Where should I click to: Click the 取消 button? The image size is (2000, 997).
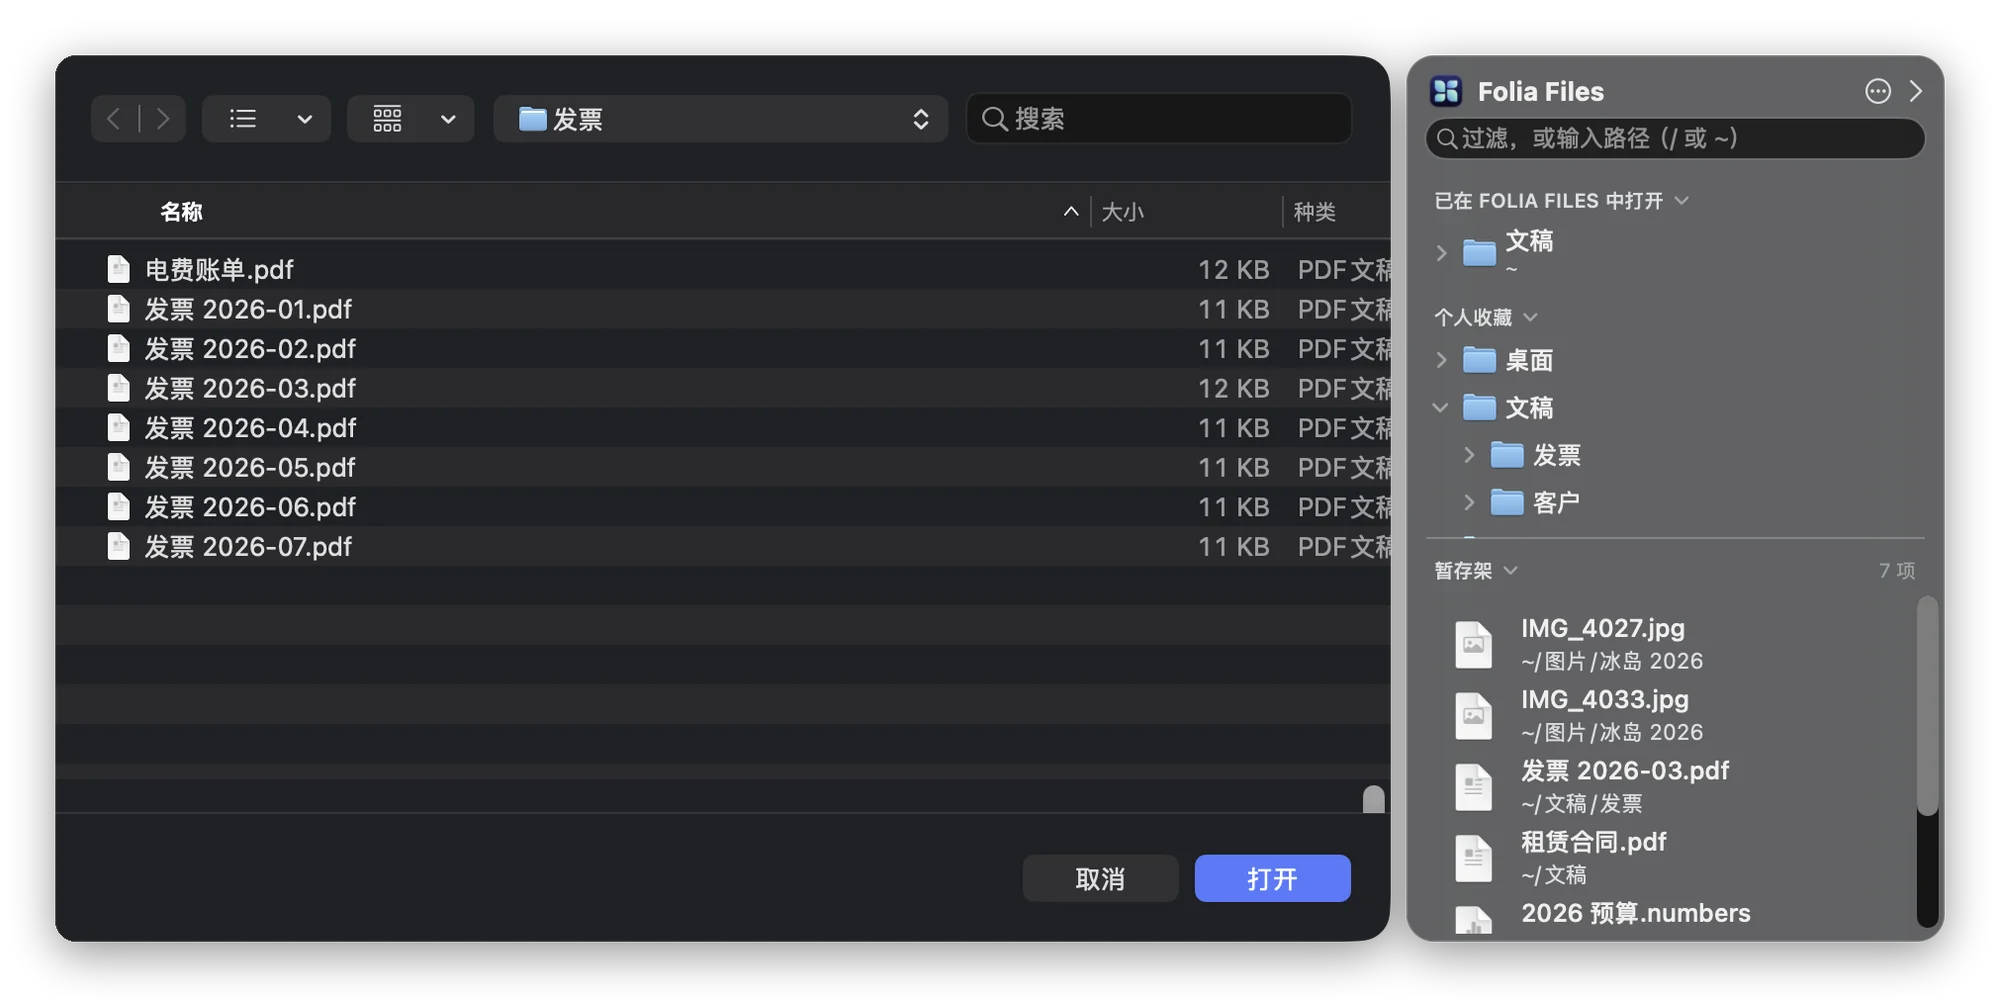click(x=1100, y=878)
